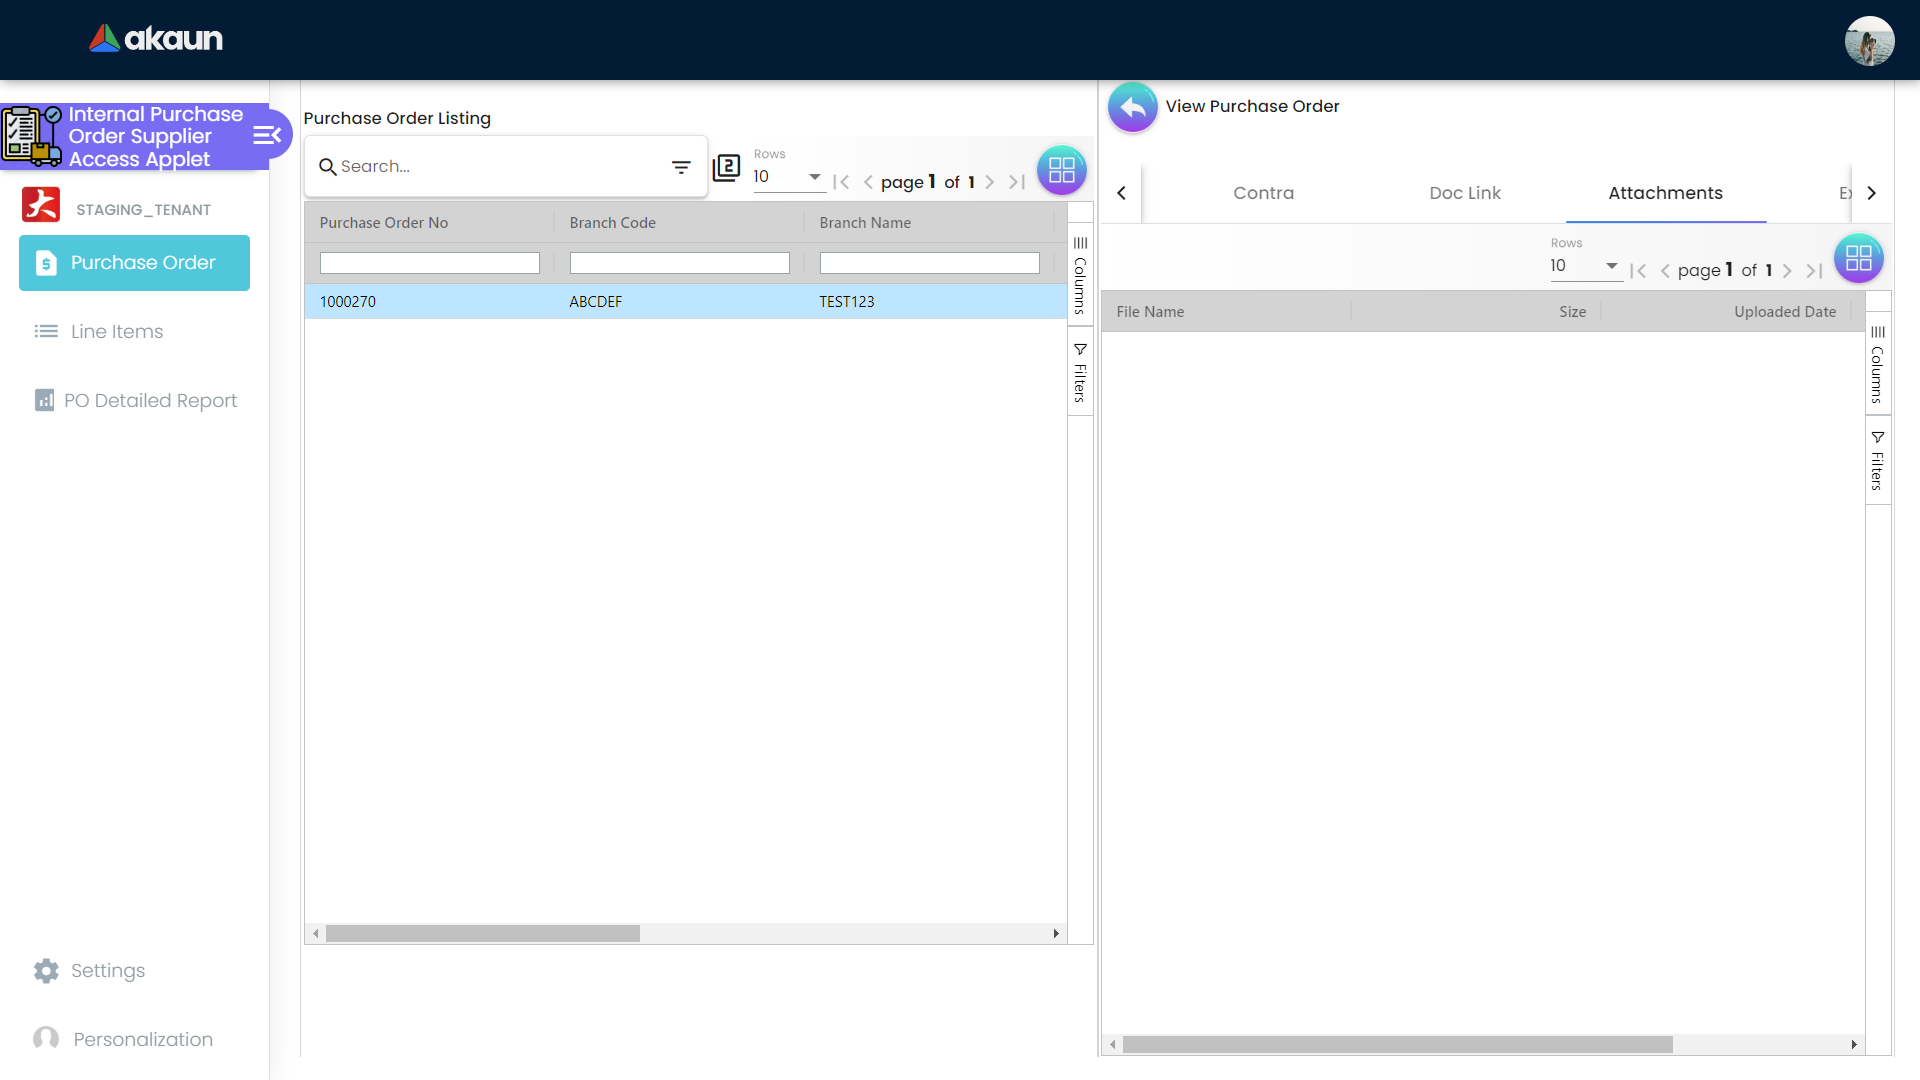Switch to the Contra tab
The height and width of the screenshot is (1080, 1920).
(1263, 193)
